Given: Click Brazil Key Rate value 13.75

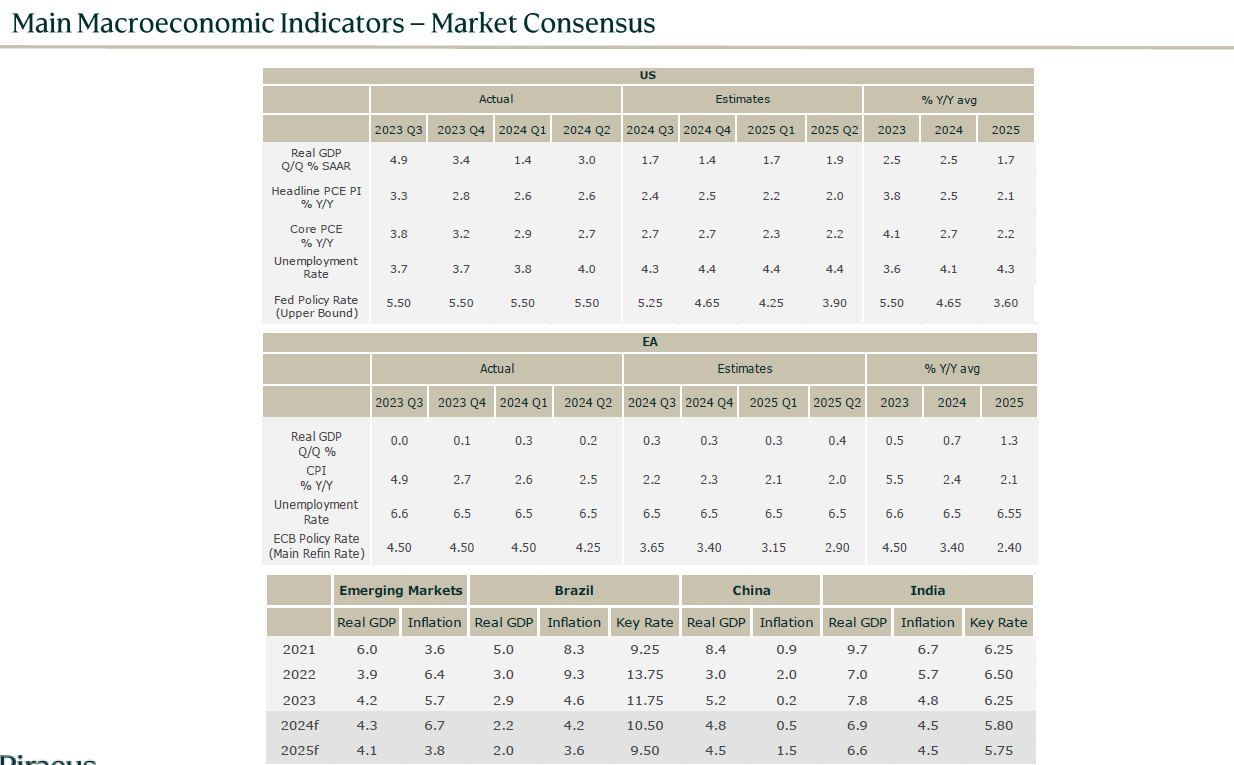Looking at the screenshot, I should (x=644, y=675).
